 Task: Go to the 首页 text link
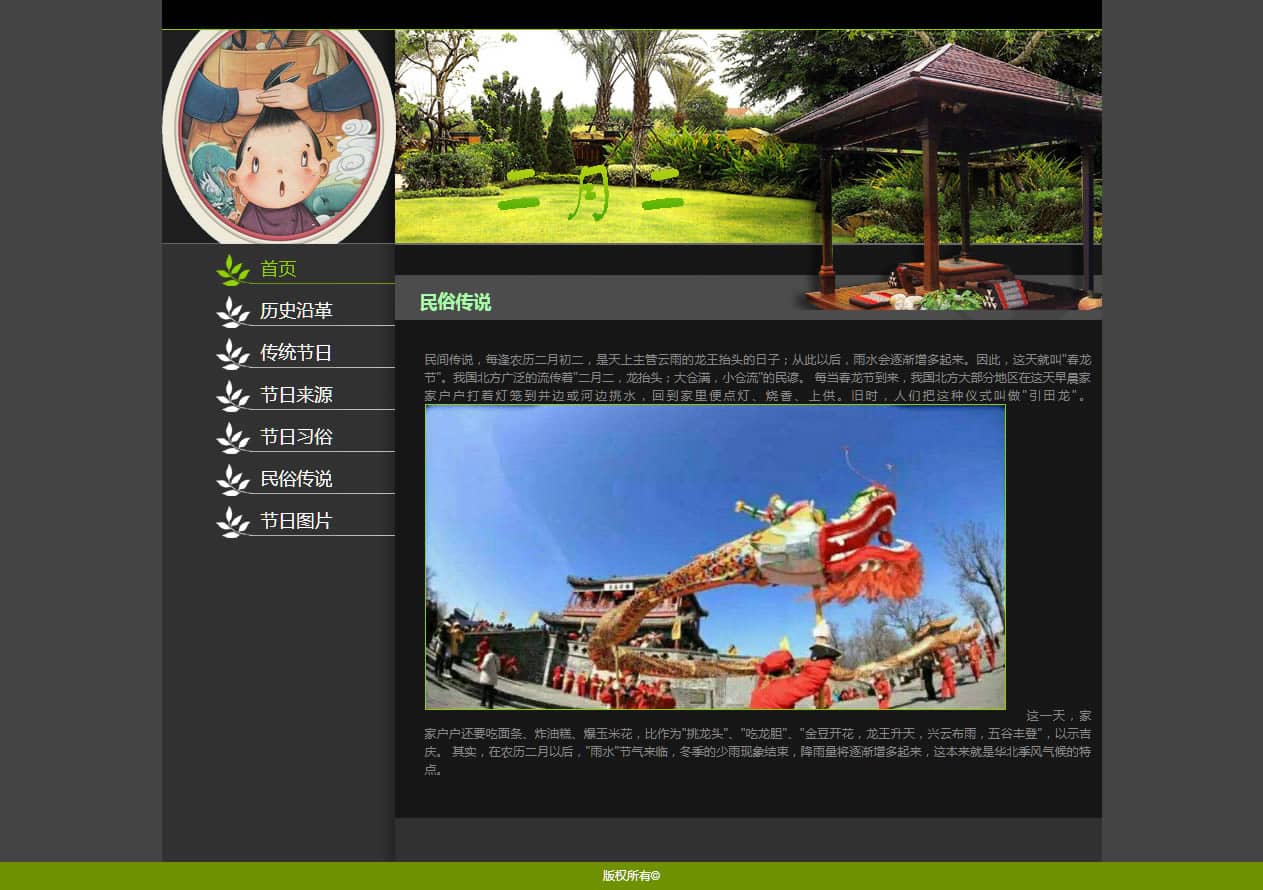(278, 269)
